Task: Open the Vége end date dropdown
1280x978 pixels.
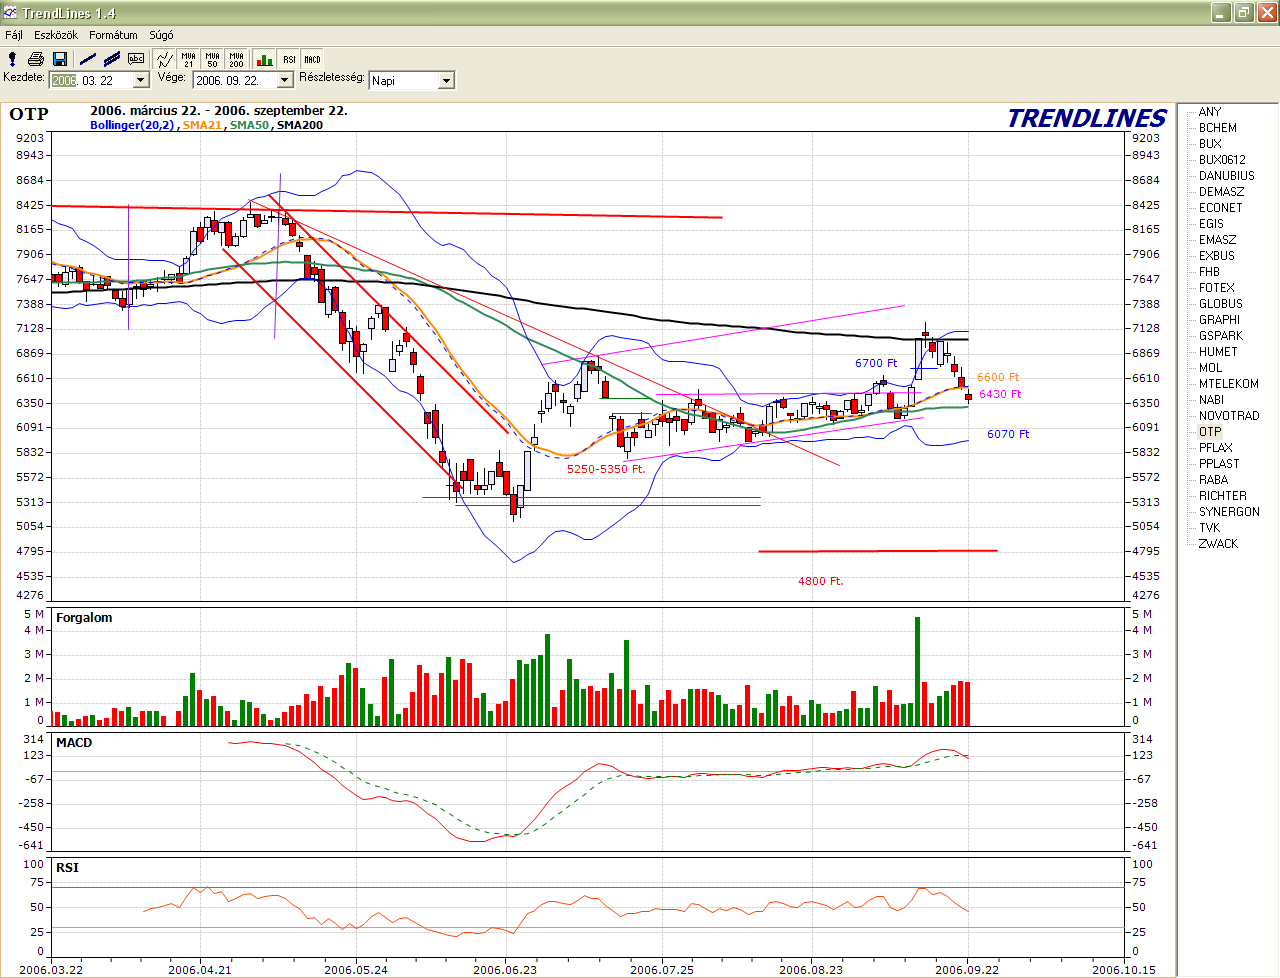Action: pyautogui.click(x=285, y=80)
